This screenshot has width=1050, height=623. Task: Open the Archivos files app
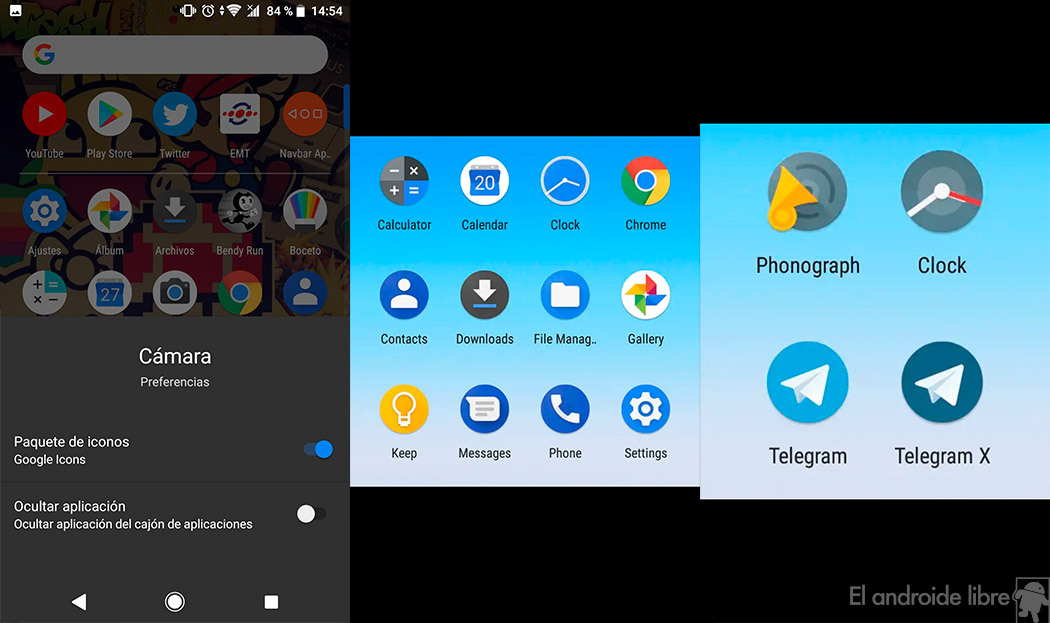click(175, 212)
